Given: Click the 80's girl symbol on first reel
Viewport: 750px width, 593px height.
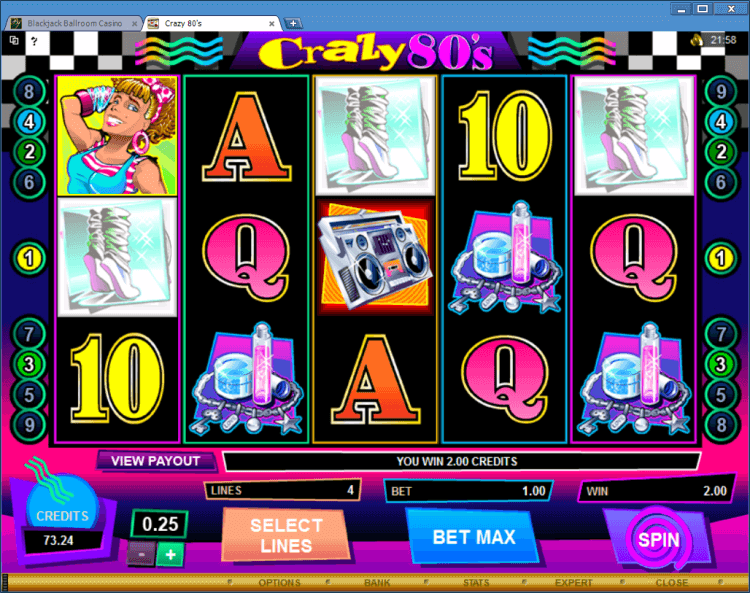Looking at the screenshot, I should pyautogui.click(x=117, y=136).
